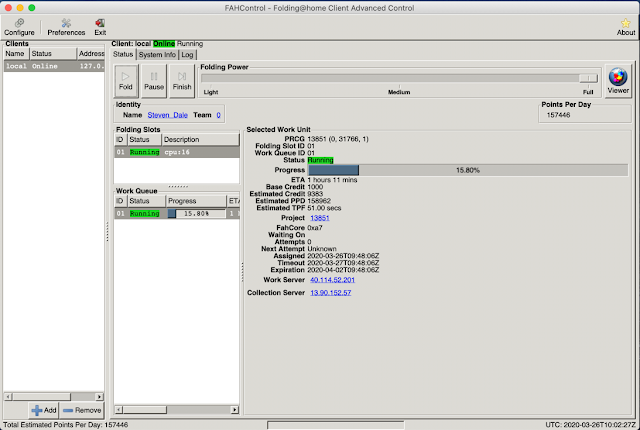Click the Clients list right scroll arrow

(99, 397)
